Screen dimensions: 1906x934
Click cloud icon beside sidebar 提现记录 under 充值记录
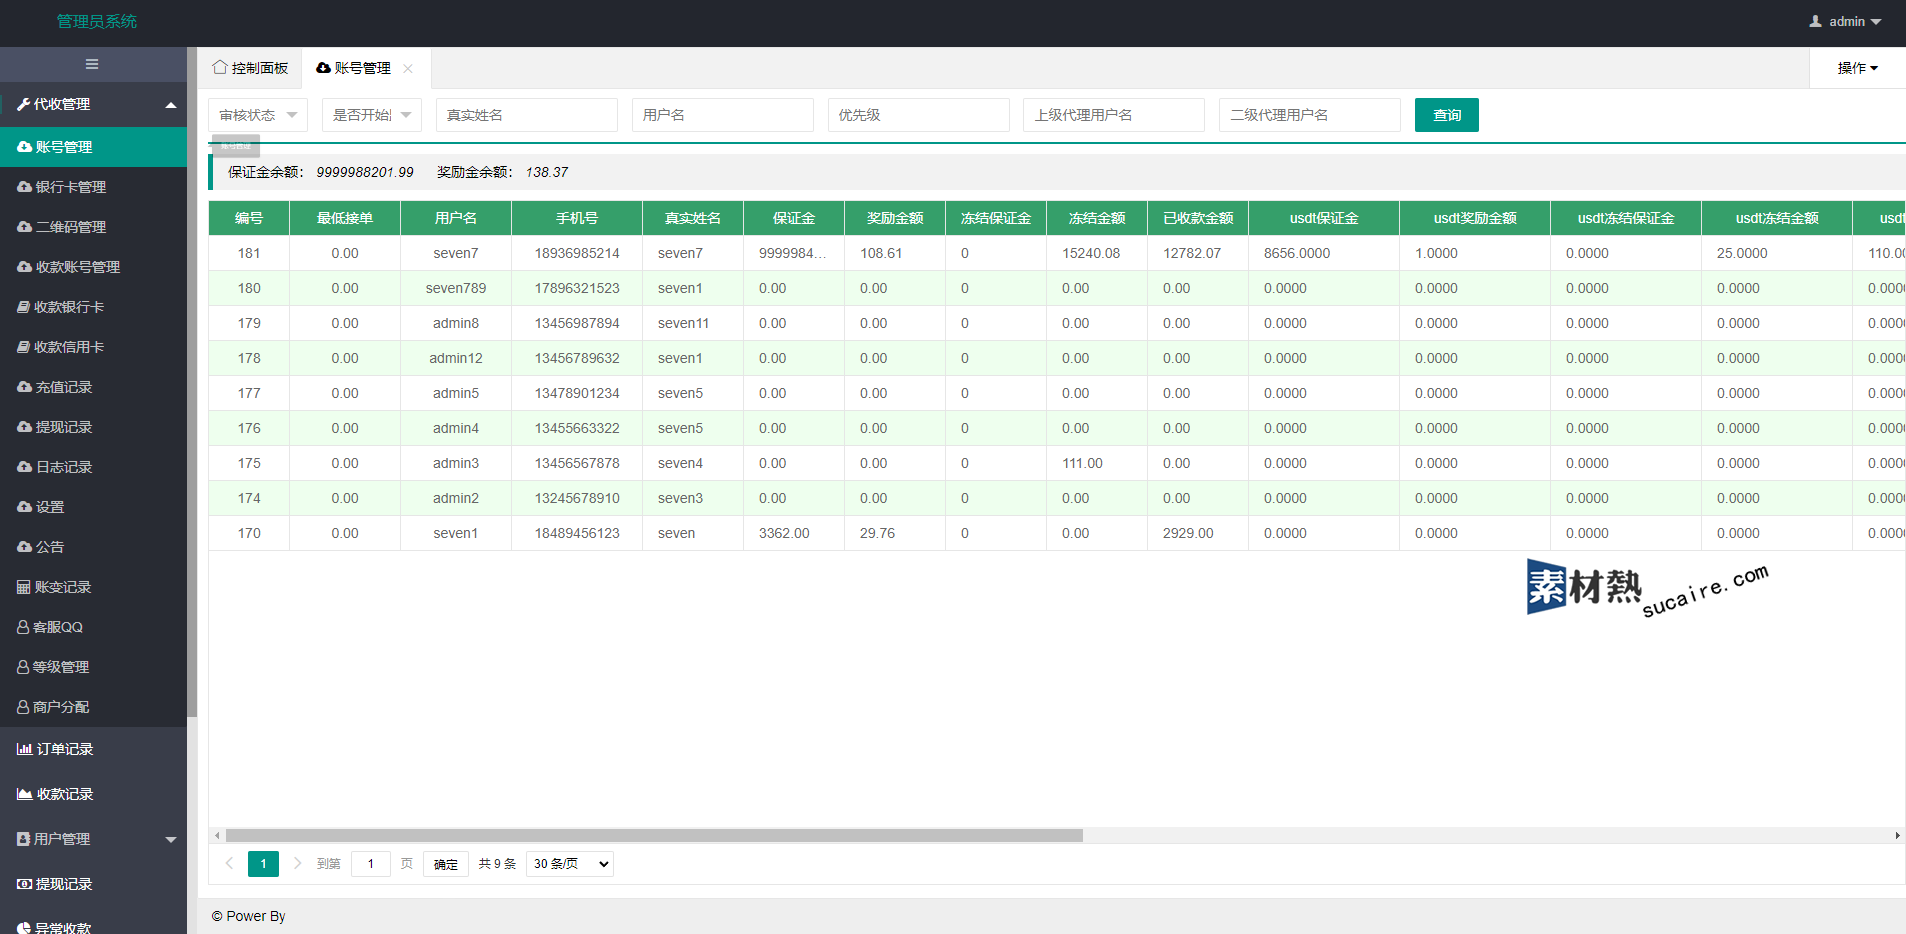tap(25, 427)
